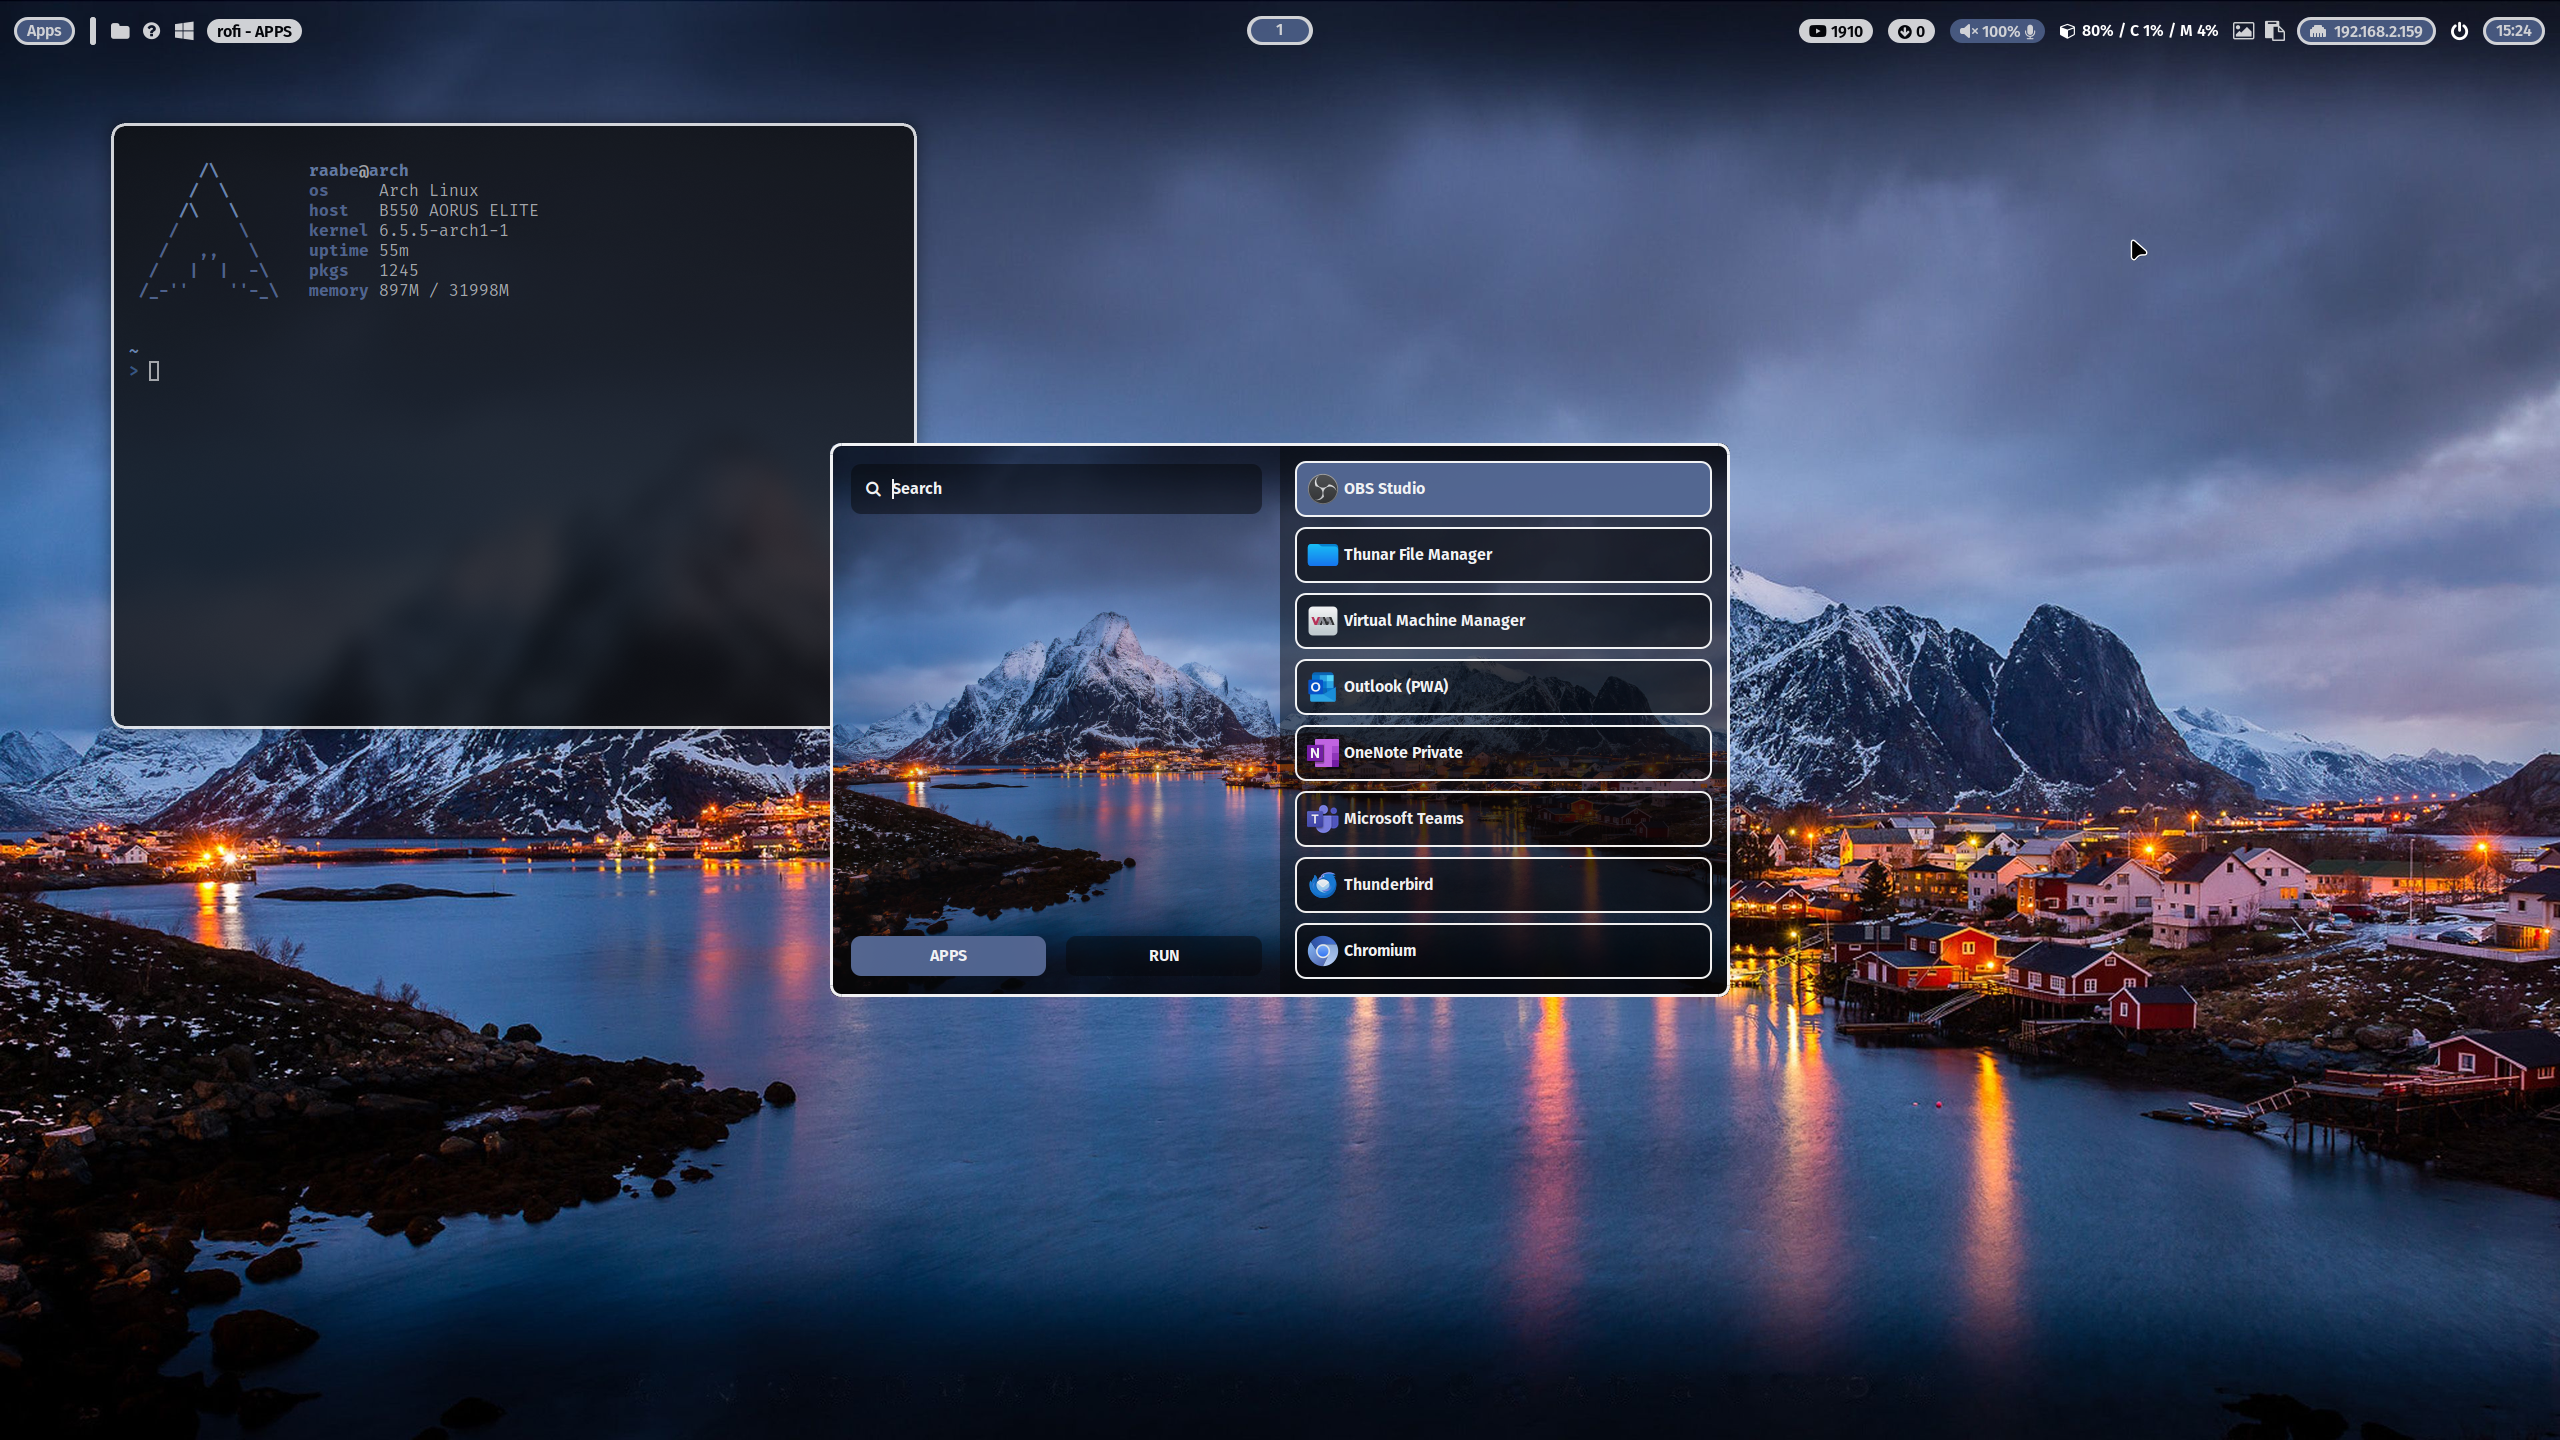The image size is (2560, 1440).
Task: Click the 15:24 clock widget
Action: [2512, 31]
